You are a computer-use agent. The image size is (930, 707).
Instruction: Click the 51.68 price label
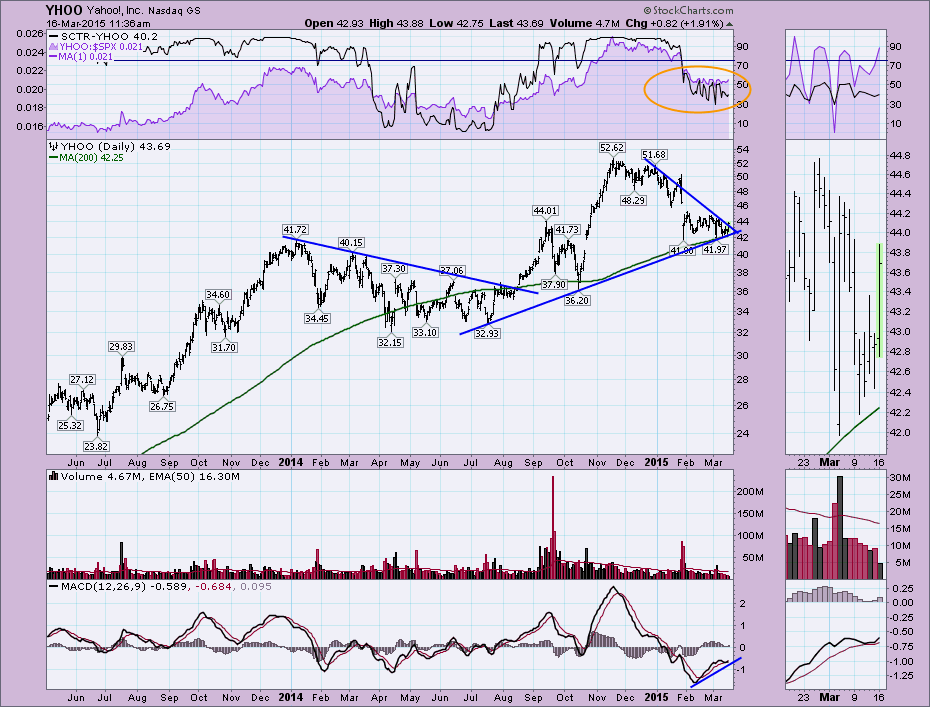click(654, 155)
